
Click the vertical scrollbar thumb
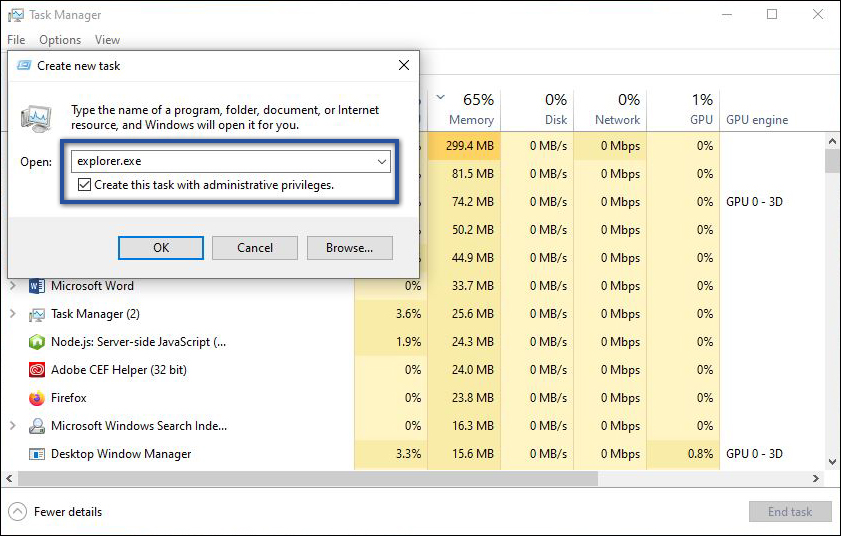point(832,161)
